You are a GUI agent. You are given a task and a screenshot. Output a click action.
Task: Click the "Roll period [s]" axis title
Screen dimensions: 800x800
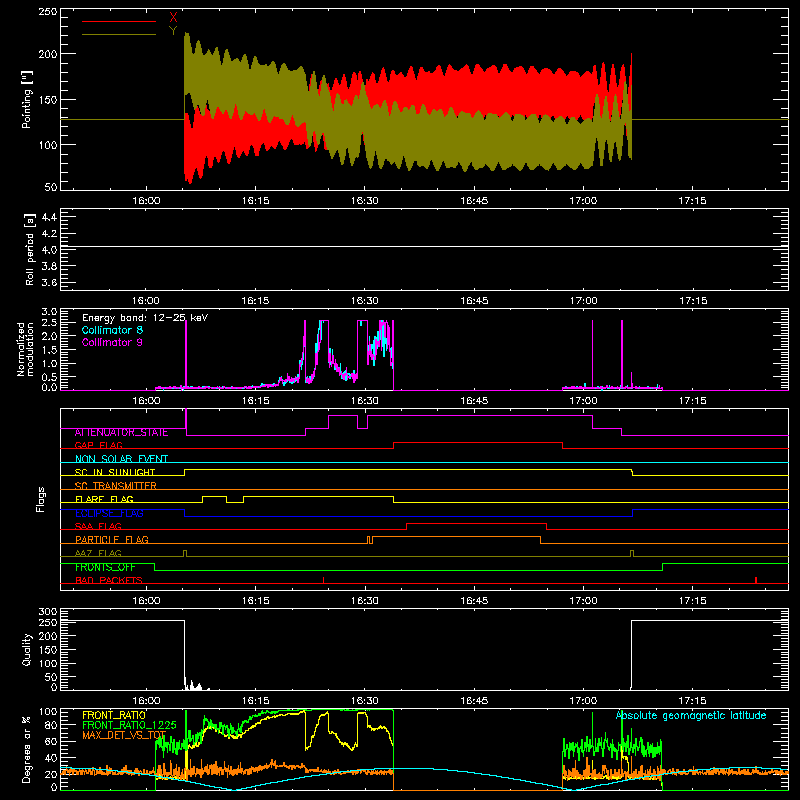[x=30, y=250]
